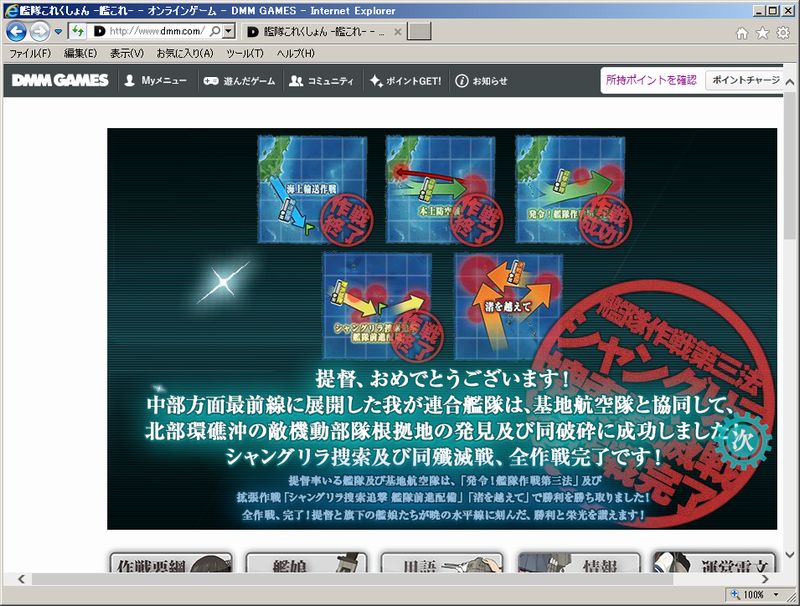The image size is (800, 606).
Task: Open the お気に入り(A) menu
Action: coord(185,53)
